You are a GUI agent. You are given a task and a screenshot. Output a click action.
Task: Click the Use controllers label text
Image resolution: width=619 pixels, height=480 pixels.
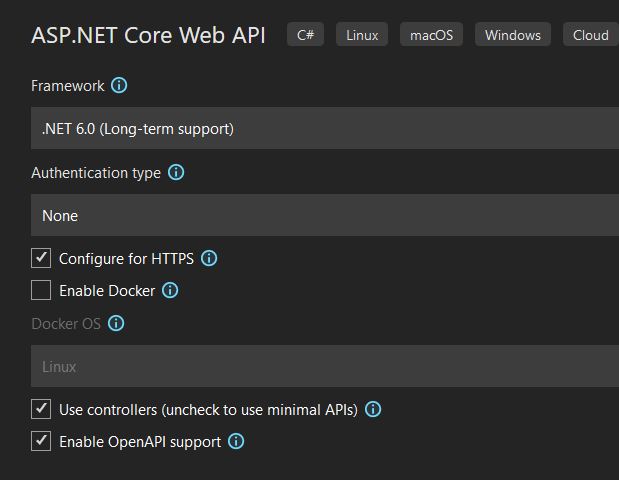[208, 410]
